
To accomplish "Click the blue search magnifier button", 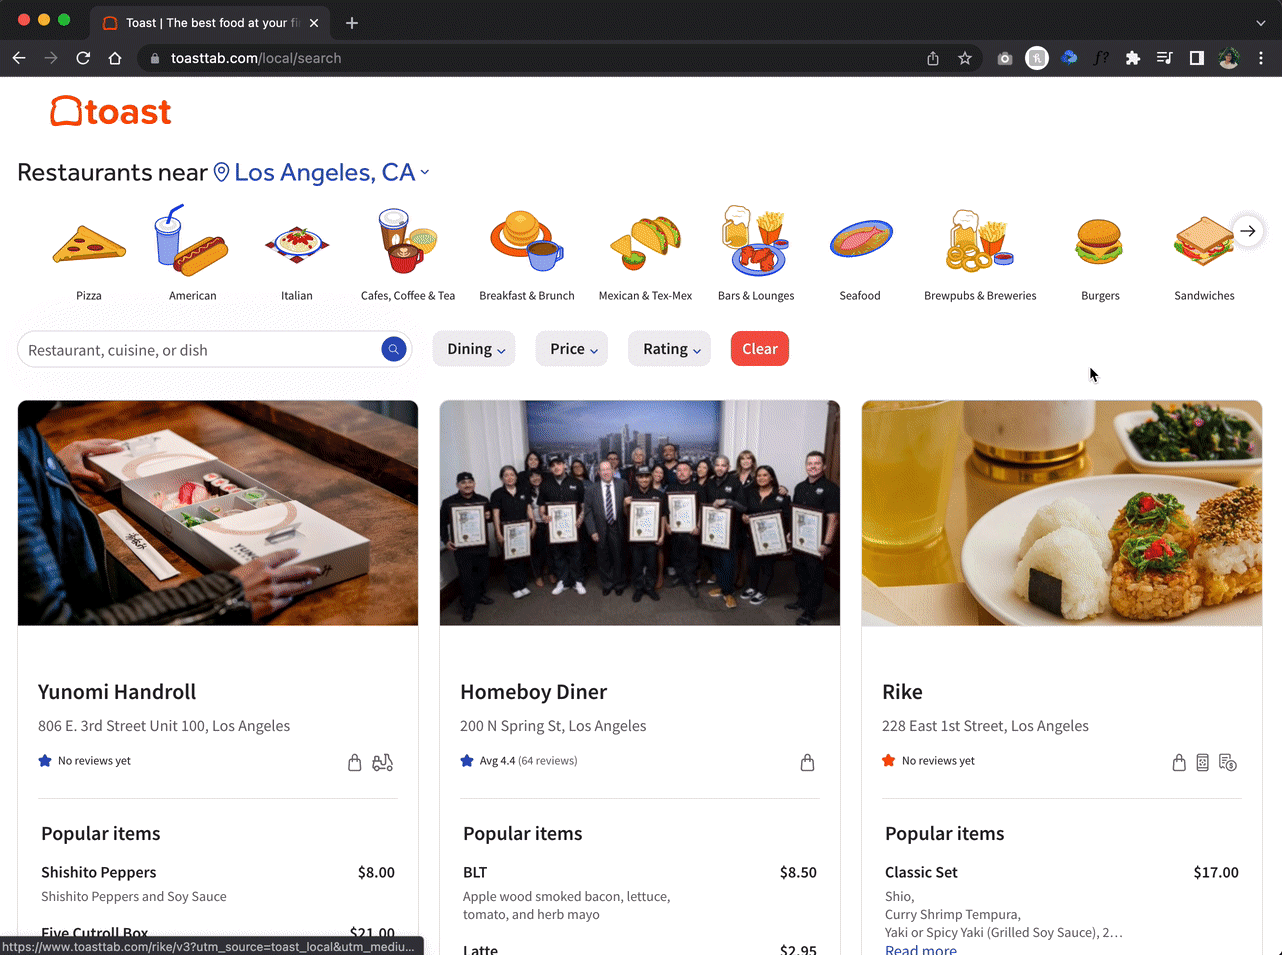I will pos(393,349).
